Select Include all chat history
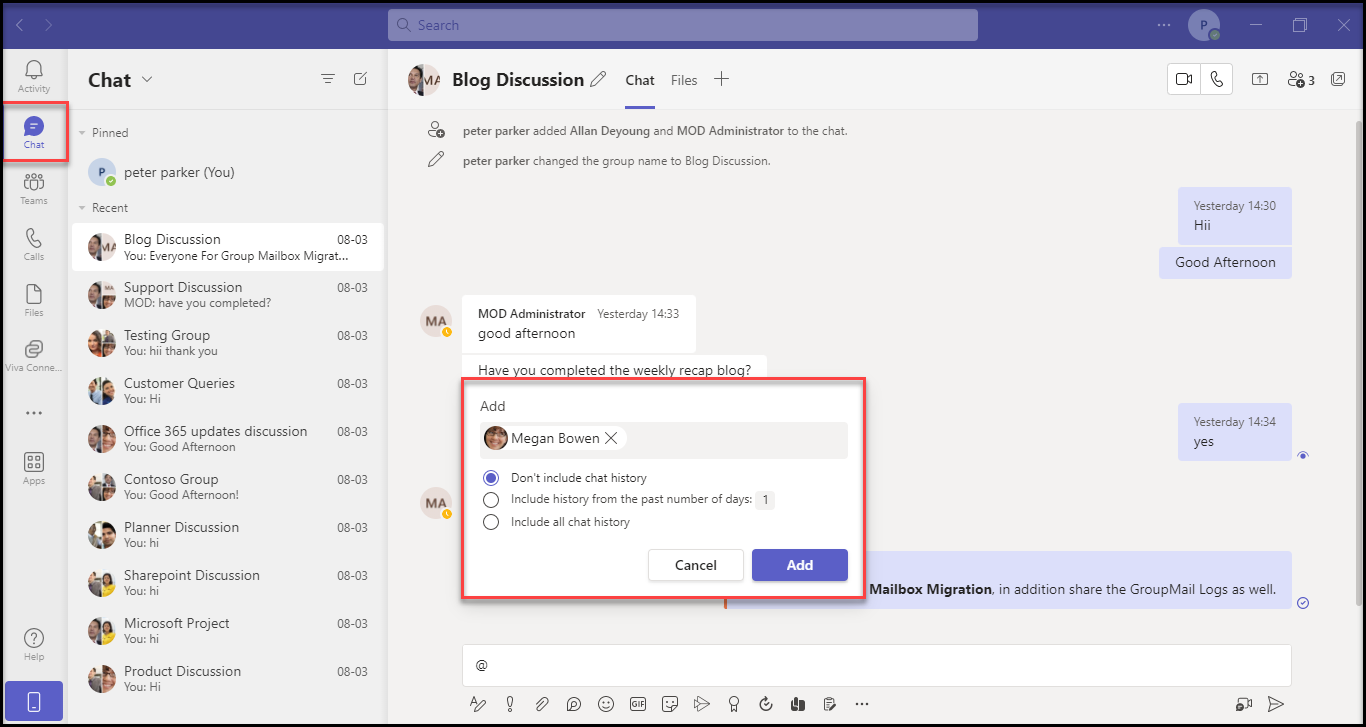 [x=491, y=522]
